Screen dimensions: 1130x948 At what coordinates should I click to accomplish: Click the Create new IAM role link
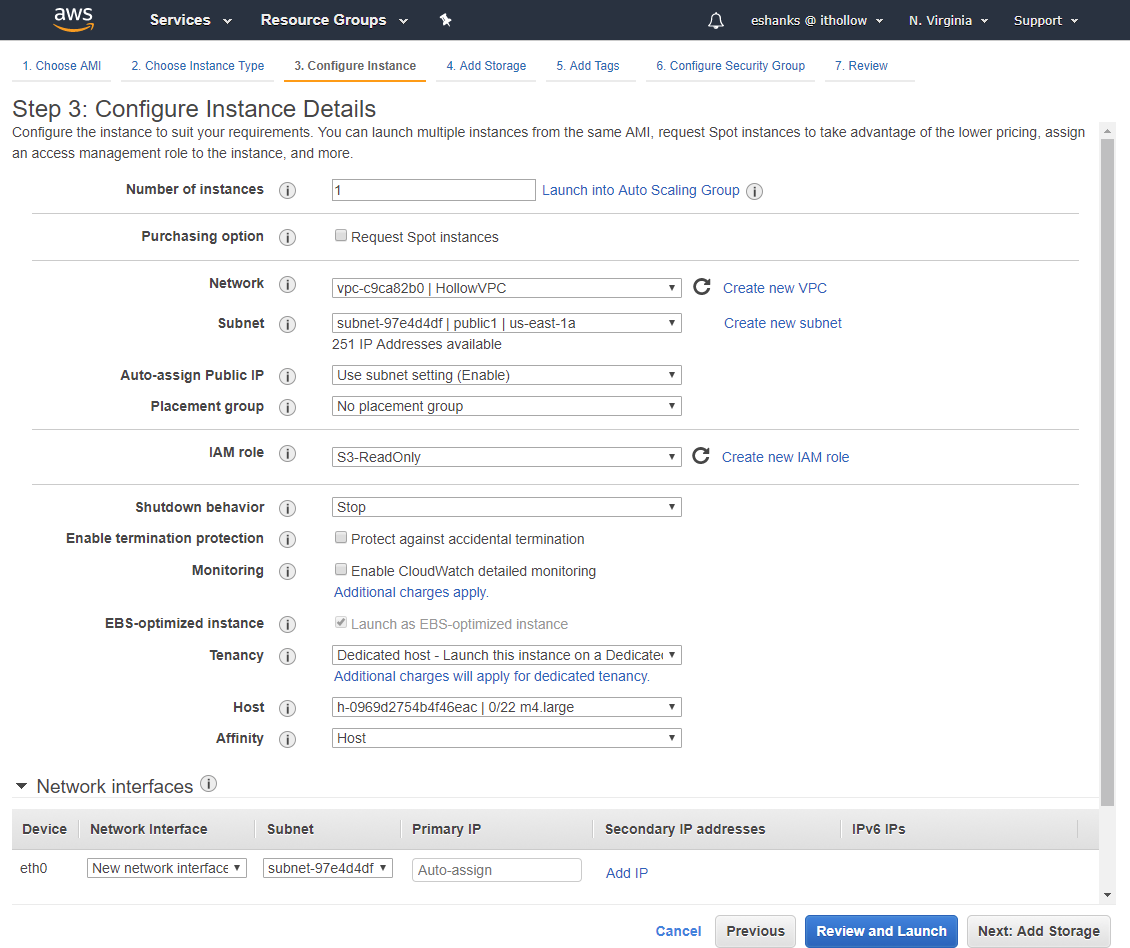click(785, 457)
